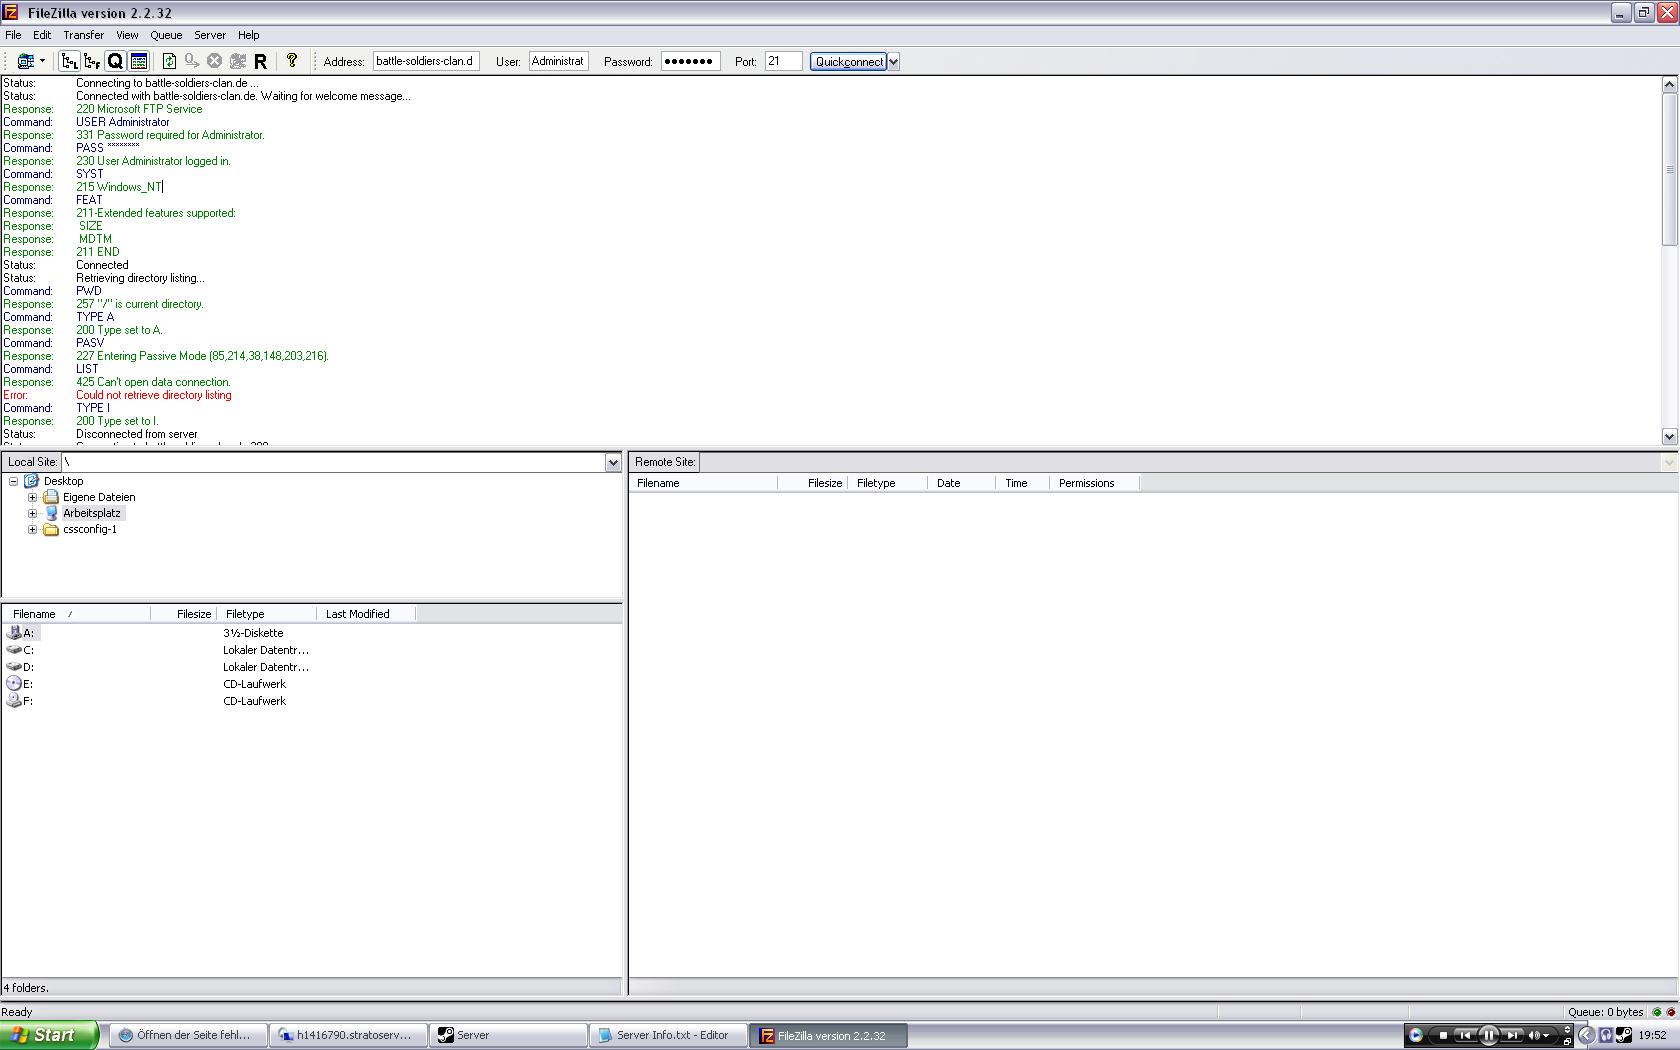Click the Cancel operation toolbar icon

pyautogui.click(x=214, y=61)
